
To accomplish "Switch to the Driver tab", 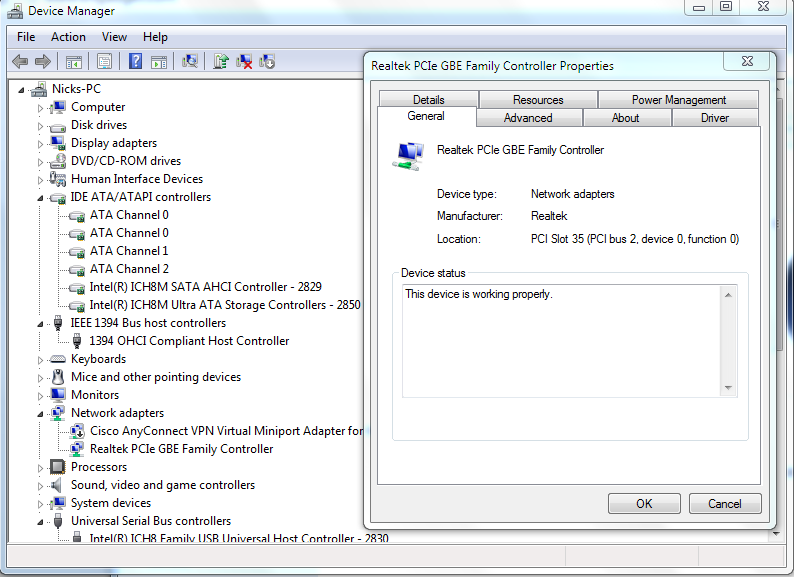I will (x=714, y=118).
